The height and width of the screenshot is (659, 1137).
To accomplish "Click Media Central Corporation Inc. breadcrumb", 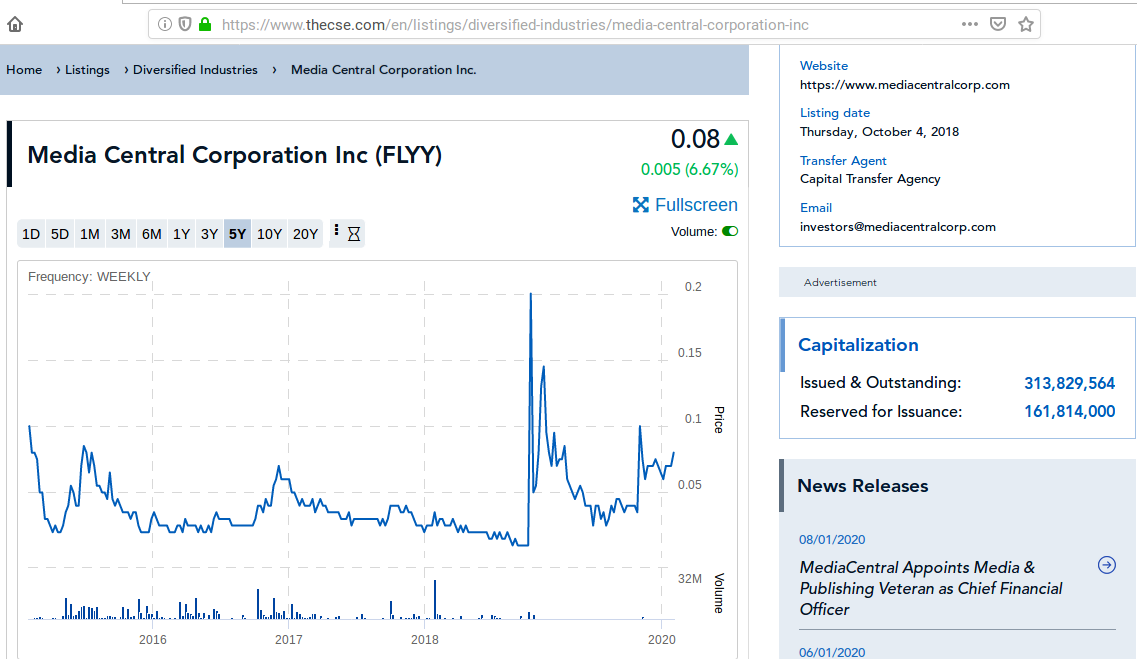I will point(384,70).
